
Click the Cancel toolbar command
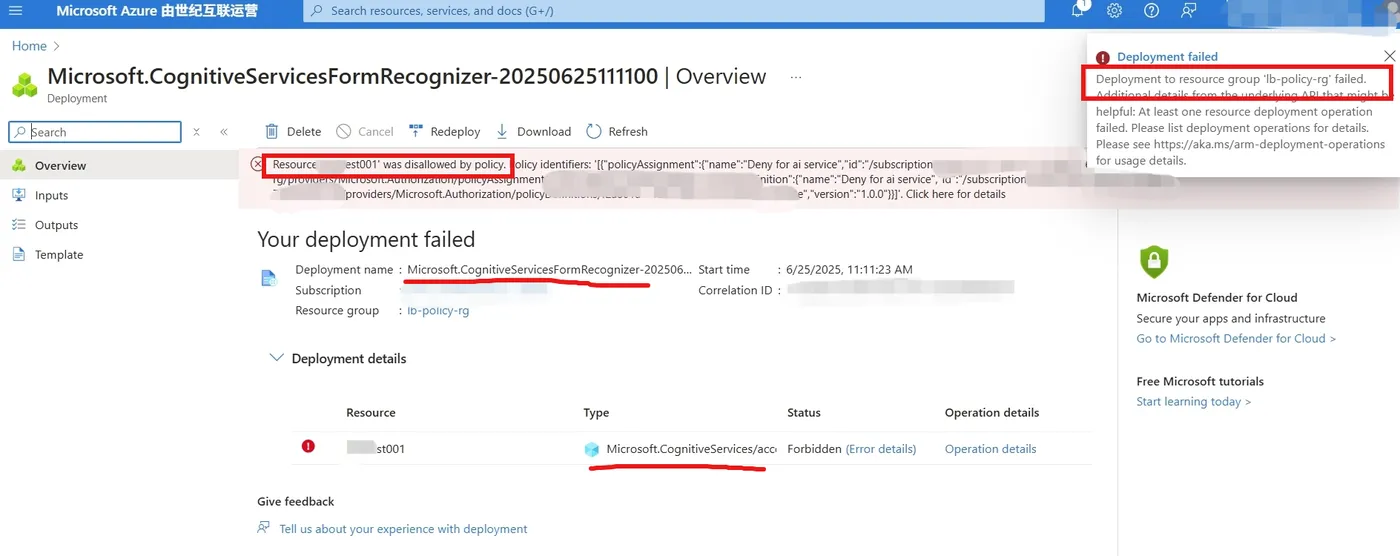click(x=365, y=131)
